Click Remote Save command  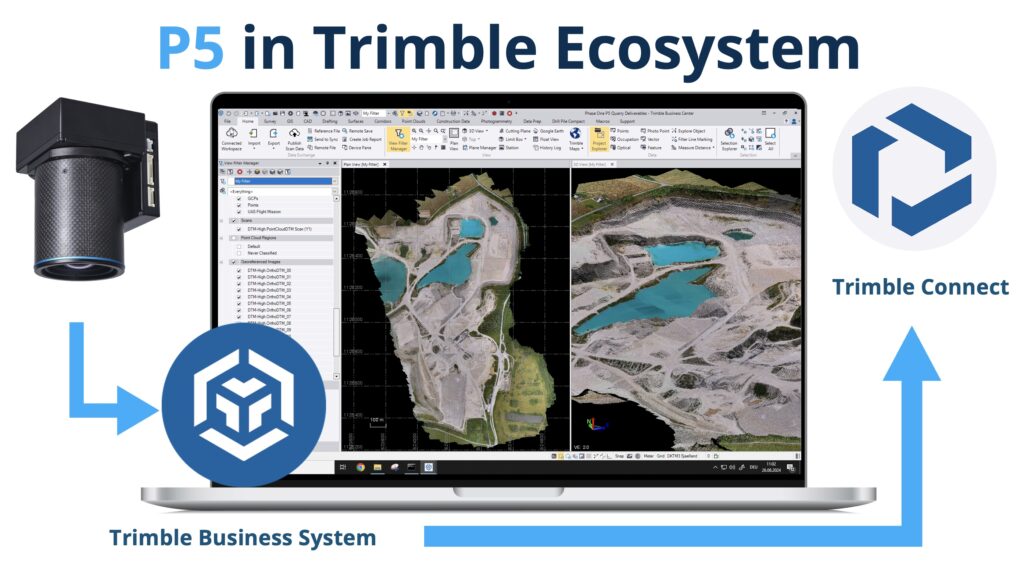(x=358, y=131)
